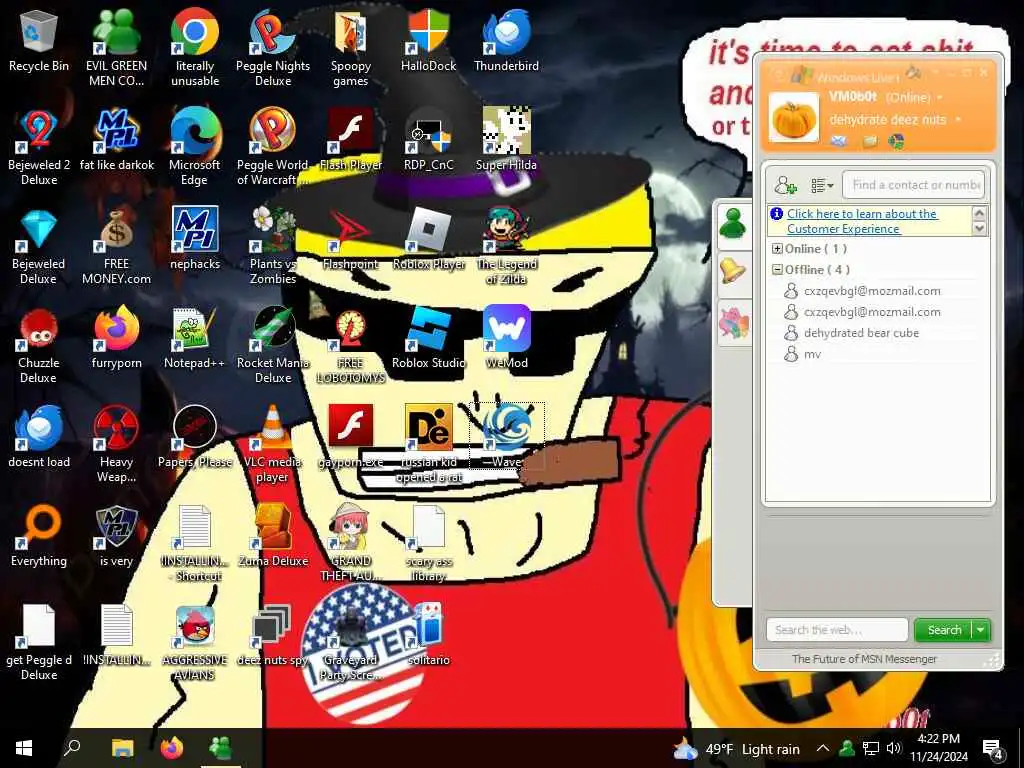This screenshot has height=768, width=1024.
Task: Open the contact list view options dropdown
Action: point(822,185)
